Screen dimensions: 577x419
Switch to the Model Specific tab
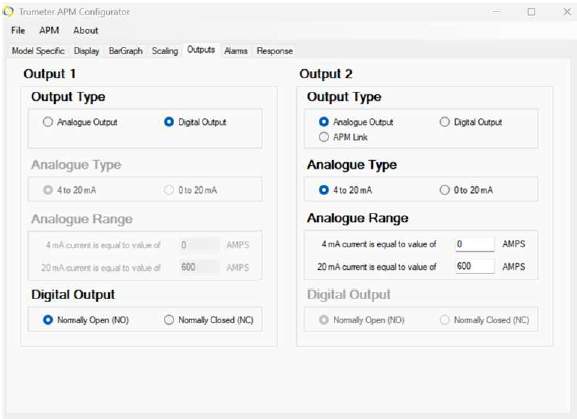pos(38,51)
